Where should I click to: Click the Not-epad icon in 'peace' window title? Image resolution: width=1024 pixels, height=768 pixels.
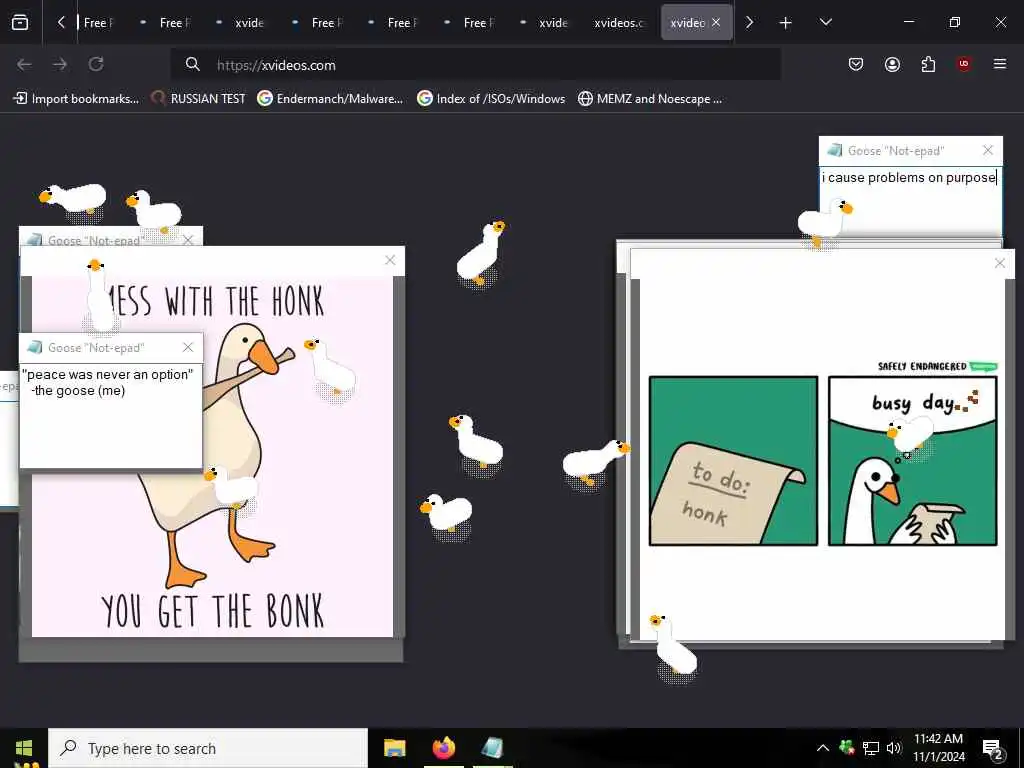(35, 347)
